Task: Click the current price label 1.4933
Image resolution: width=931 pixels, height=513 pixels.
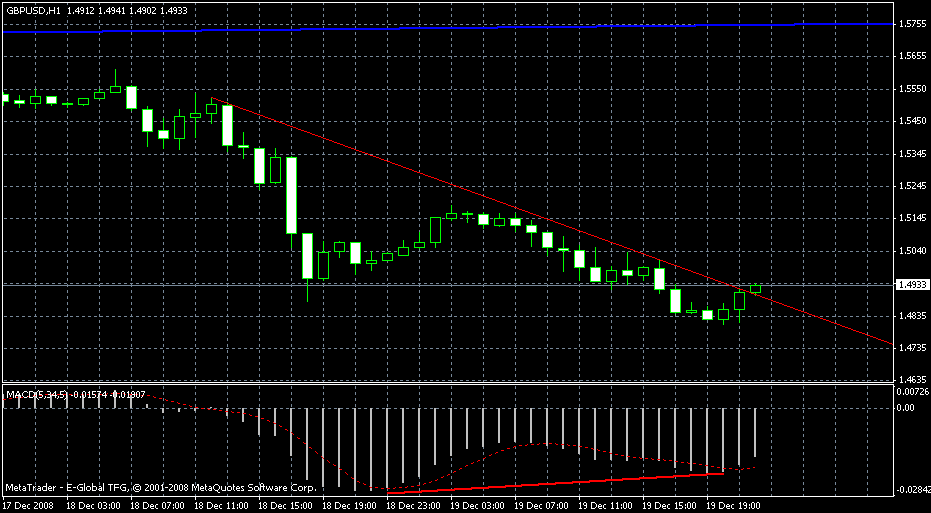Action: tap(914, 284)
